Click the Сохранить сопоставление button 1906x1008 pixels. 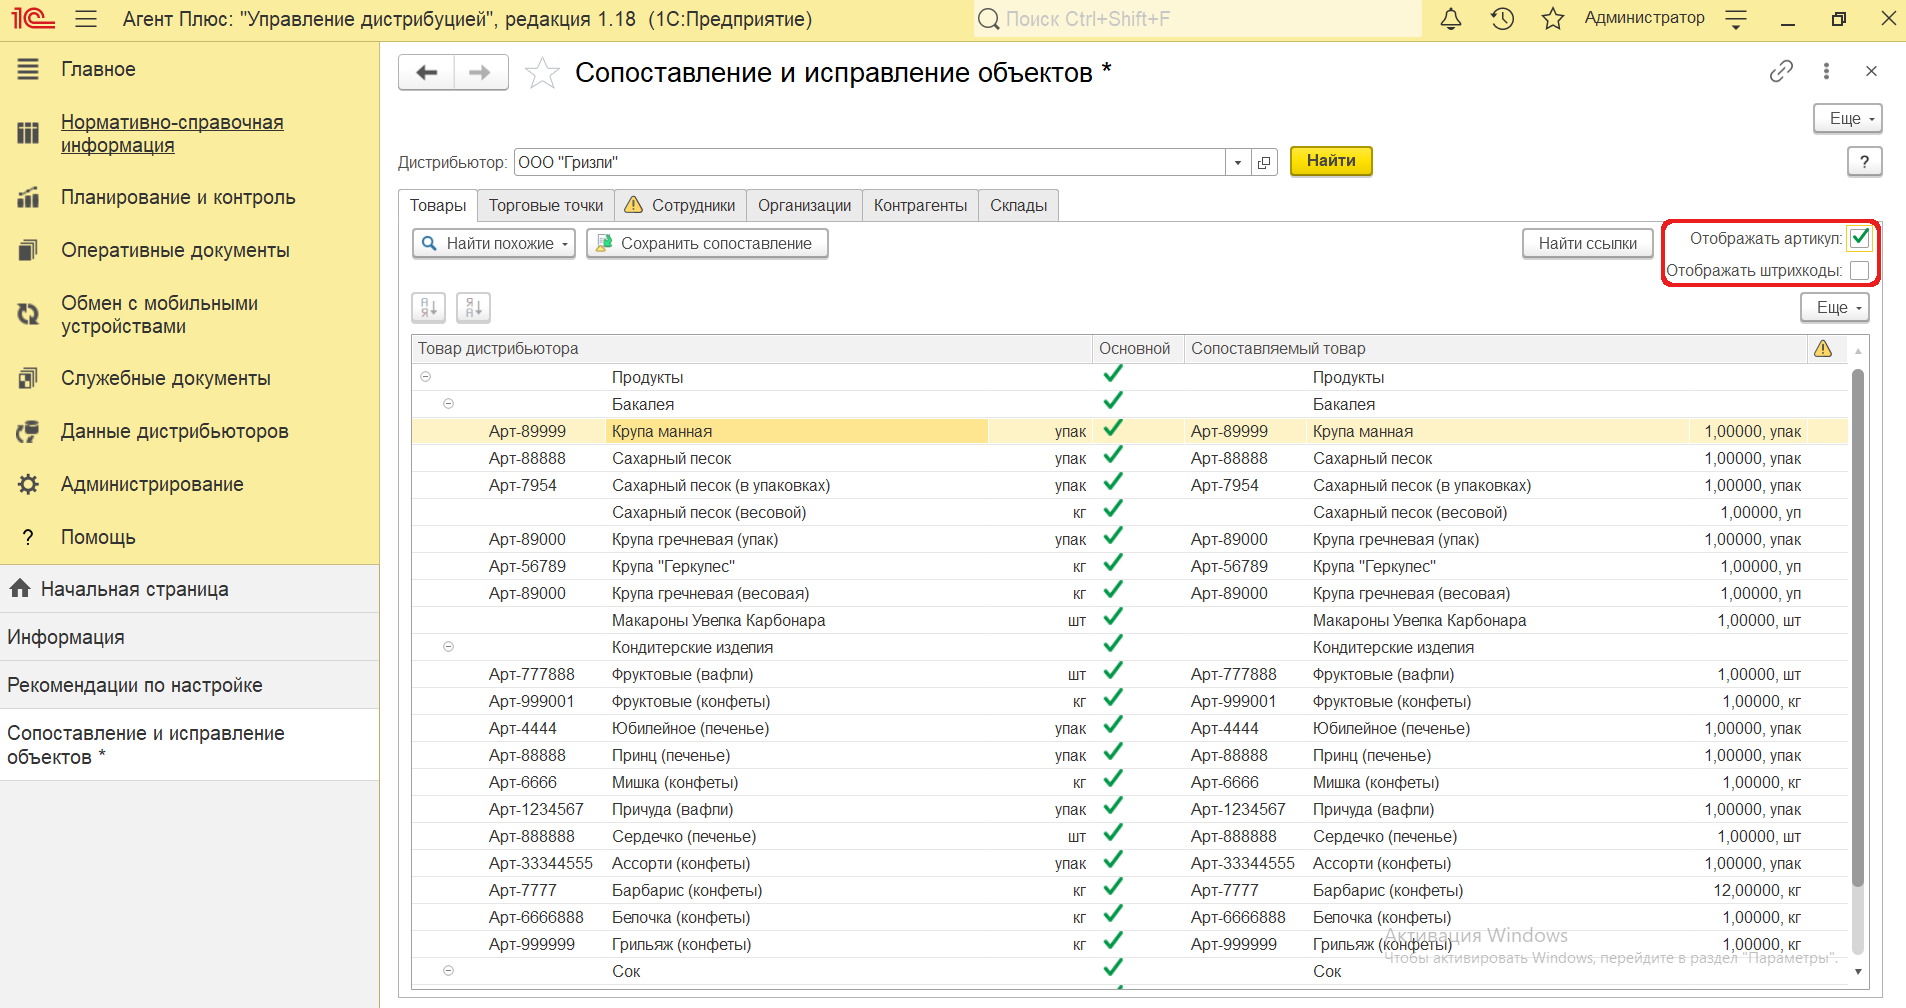707,244
